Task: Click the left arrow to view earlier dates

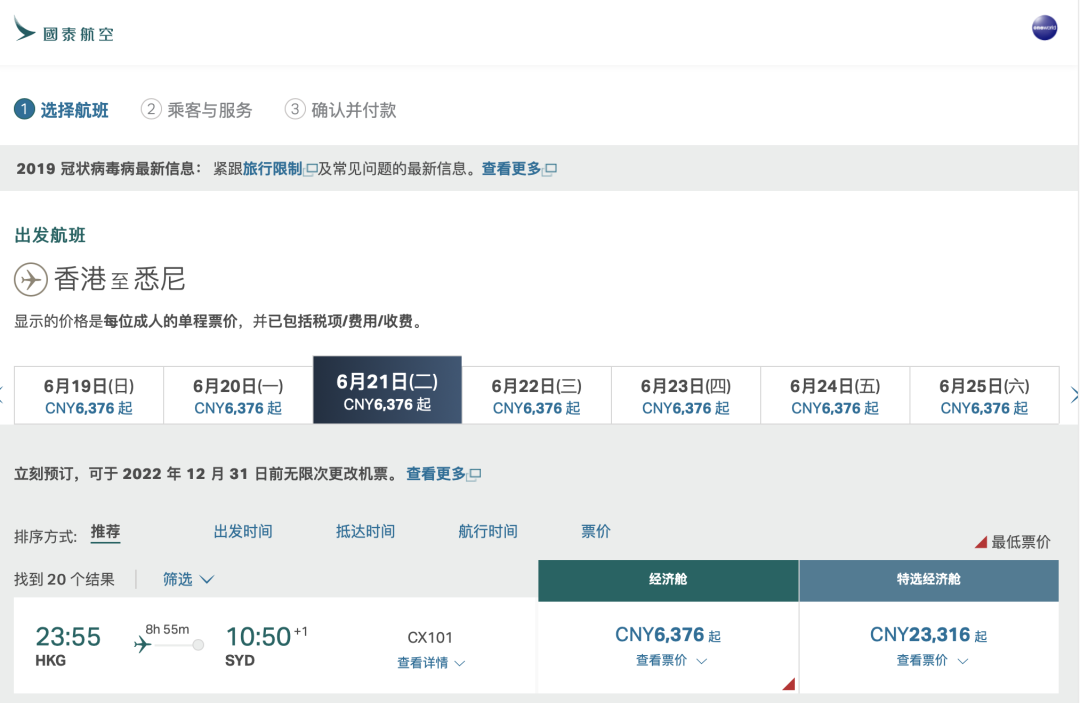Action: tap(5, 394)
